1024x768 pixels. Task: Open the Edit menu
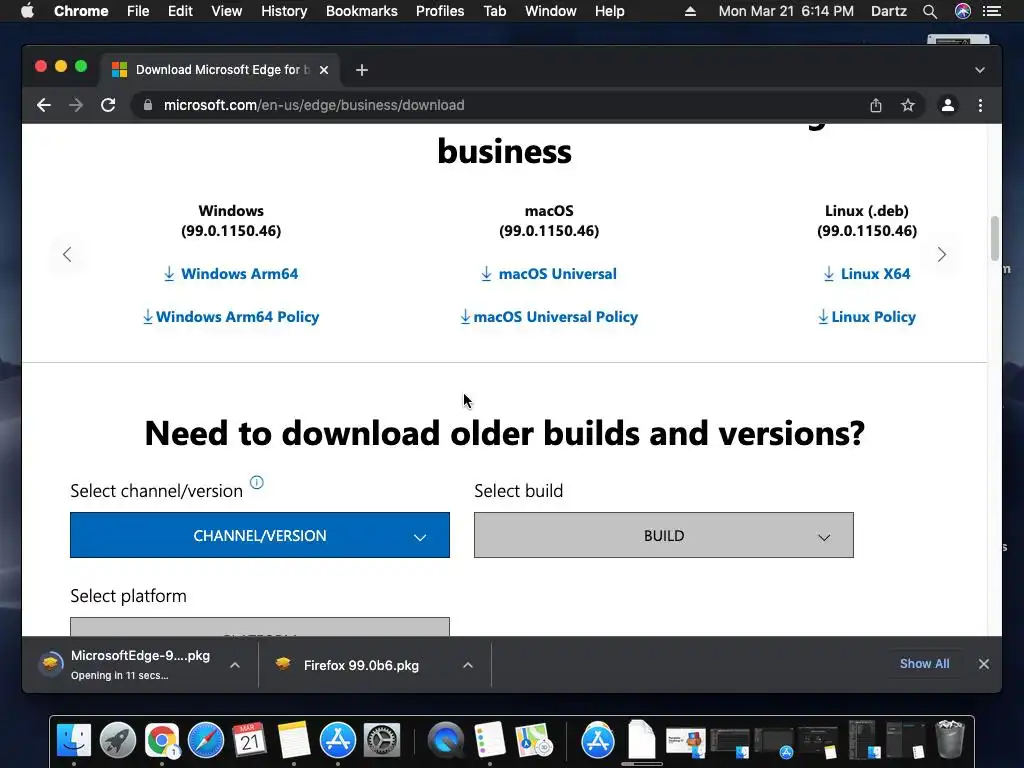click(x=180, y=11)
